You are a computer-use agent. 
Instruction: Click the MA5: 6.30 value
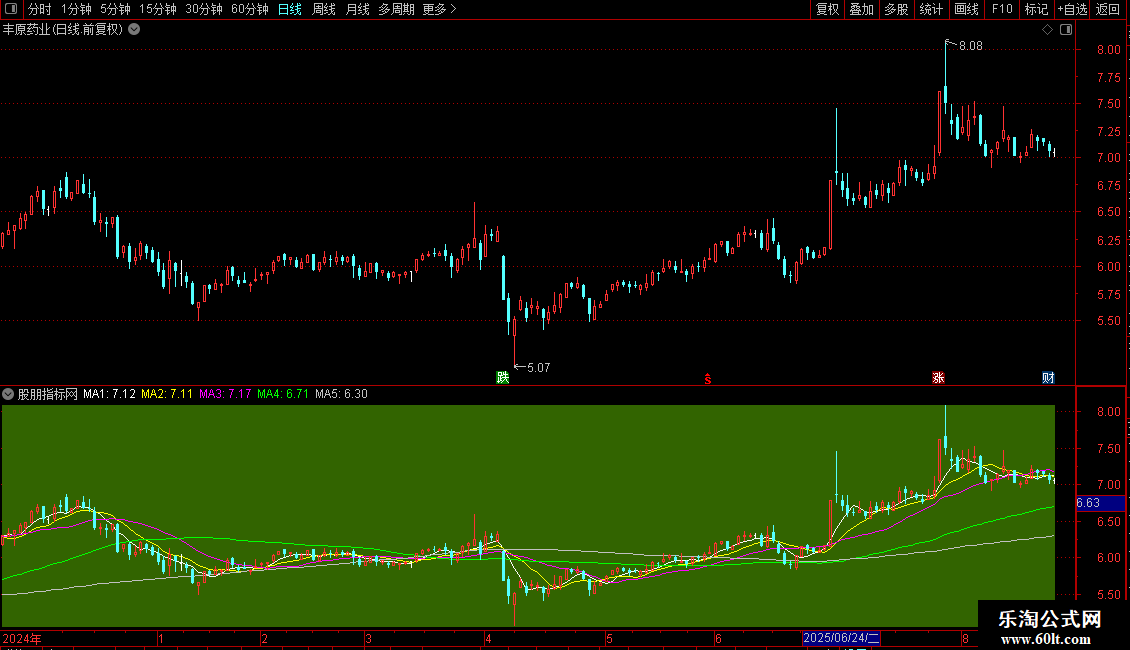click(342, 394)
